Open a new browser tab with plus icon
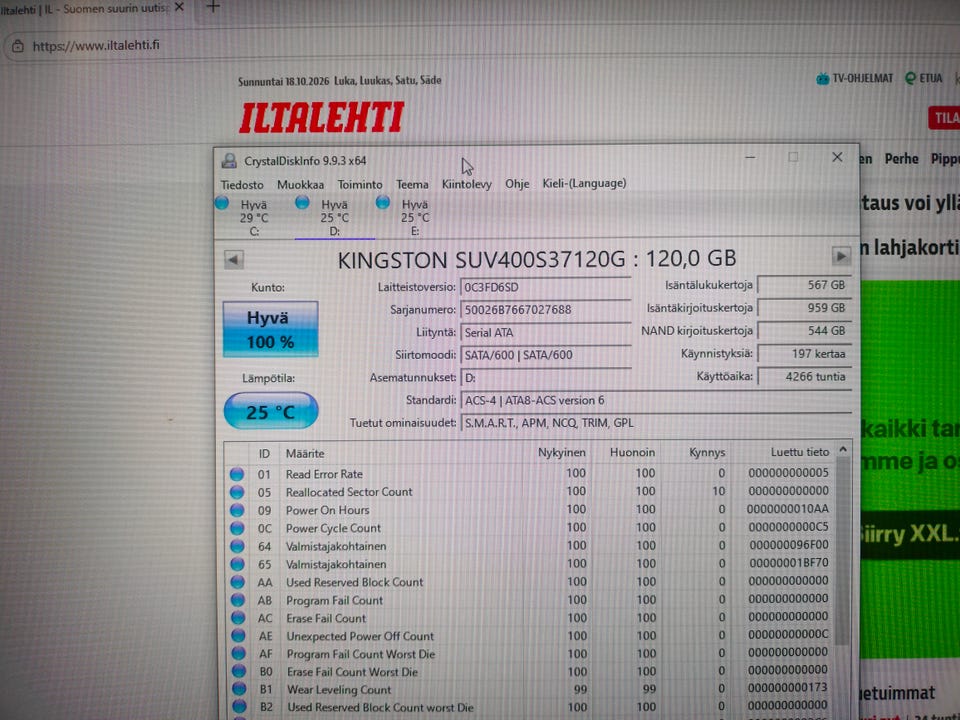The width and height of the screenshot is (960, 720). (213, 7)
